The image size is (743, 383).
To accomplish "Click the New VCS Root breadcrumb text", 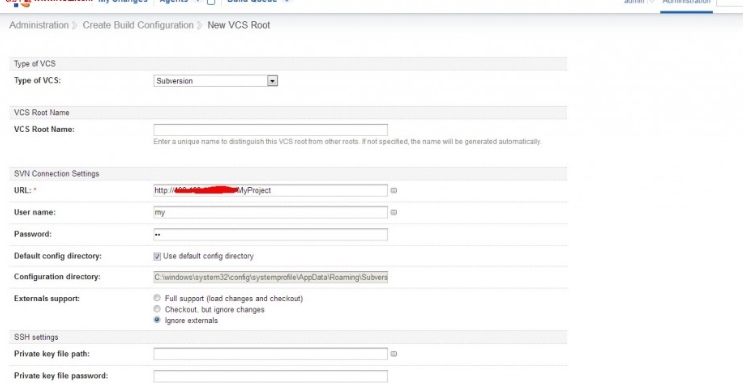I will pos(239,25).
